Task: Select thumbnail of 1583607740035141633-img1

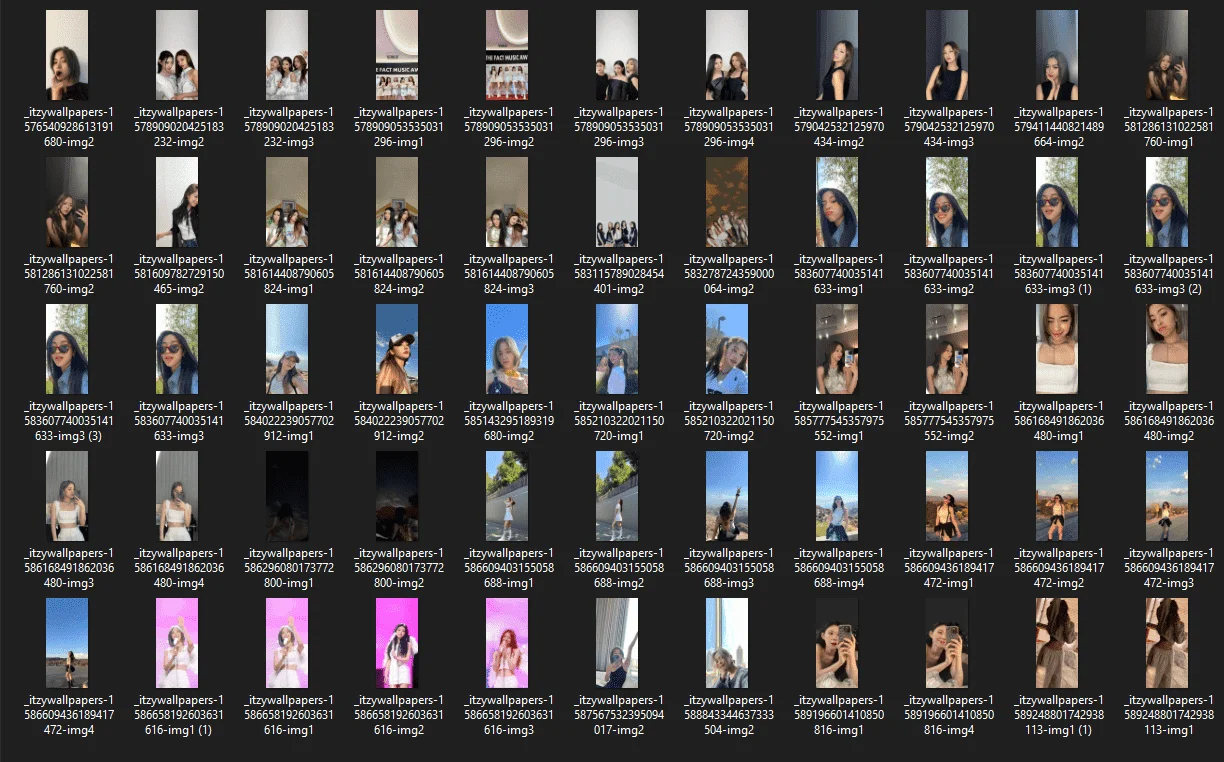Action: point(837,203)
